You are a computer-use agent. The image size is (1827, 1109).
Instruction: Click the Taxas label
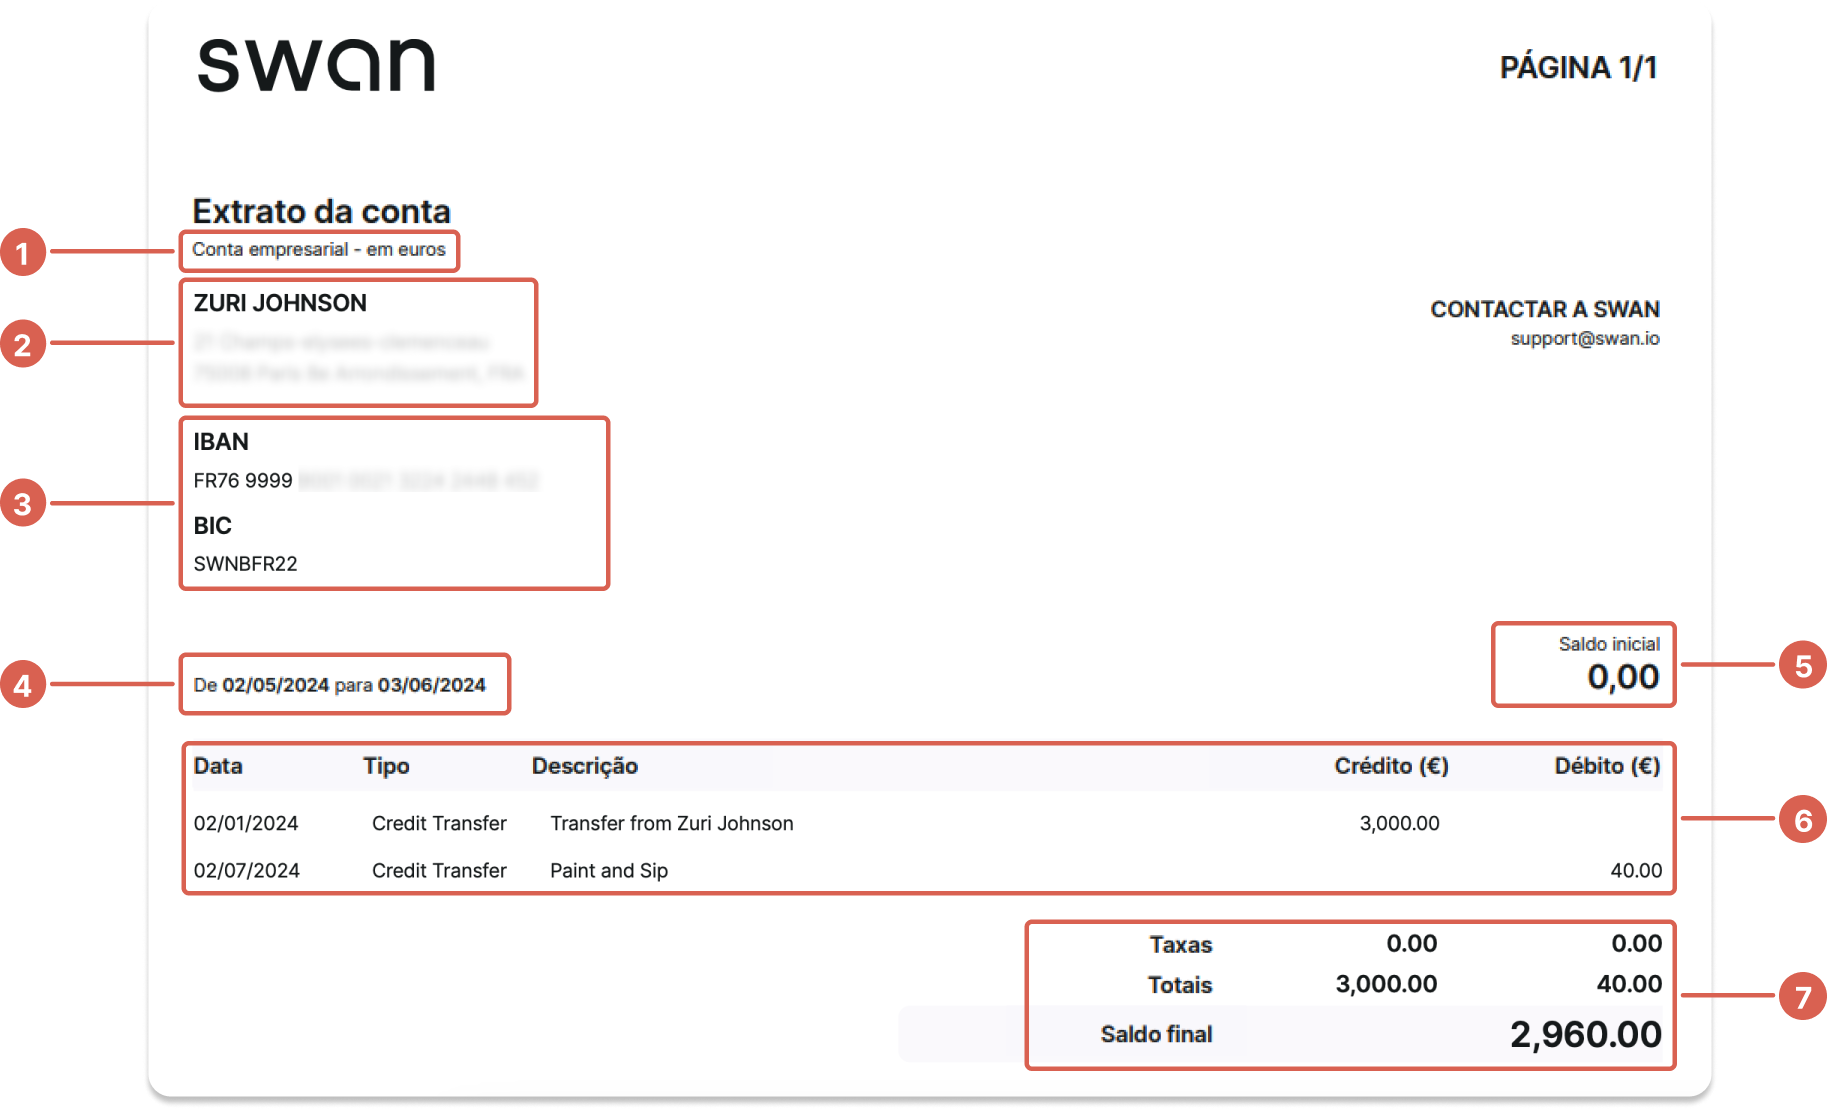[1181, 944]
